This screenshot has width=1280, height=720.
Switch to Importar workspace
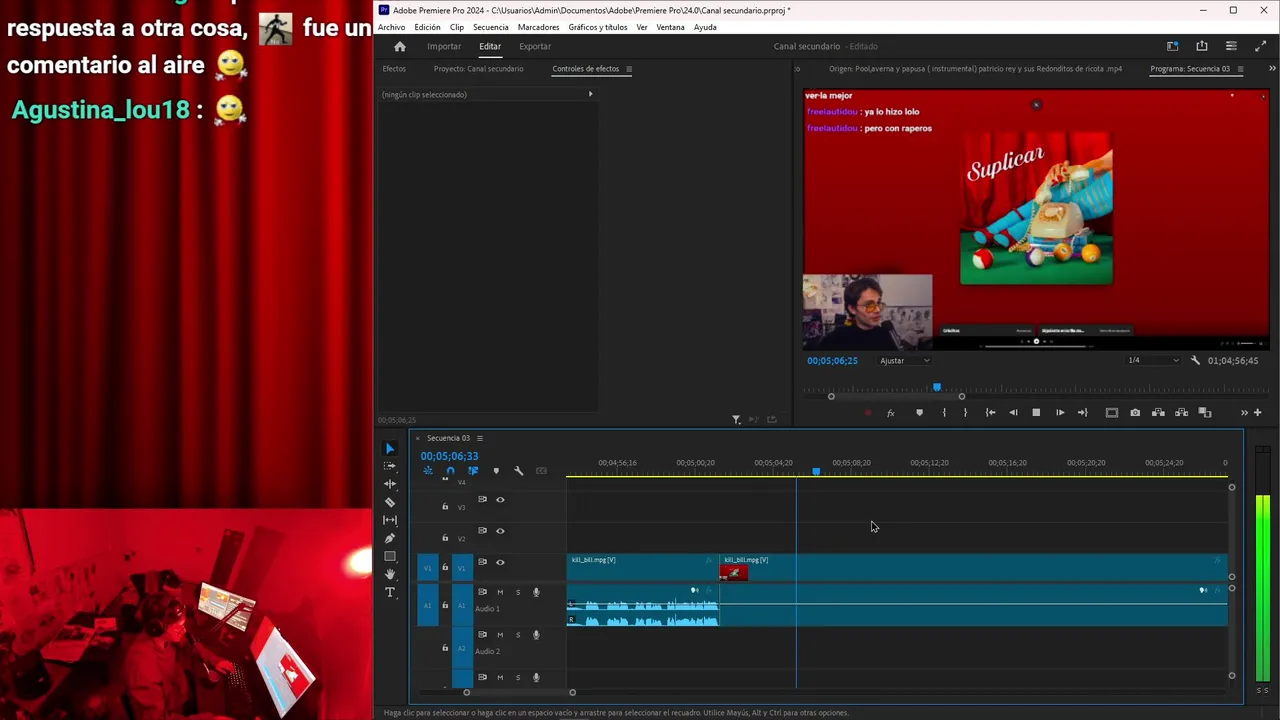[x=444, y=46]
